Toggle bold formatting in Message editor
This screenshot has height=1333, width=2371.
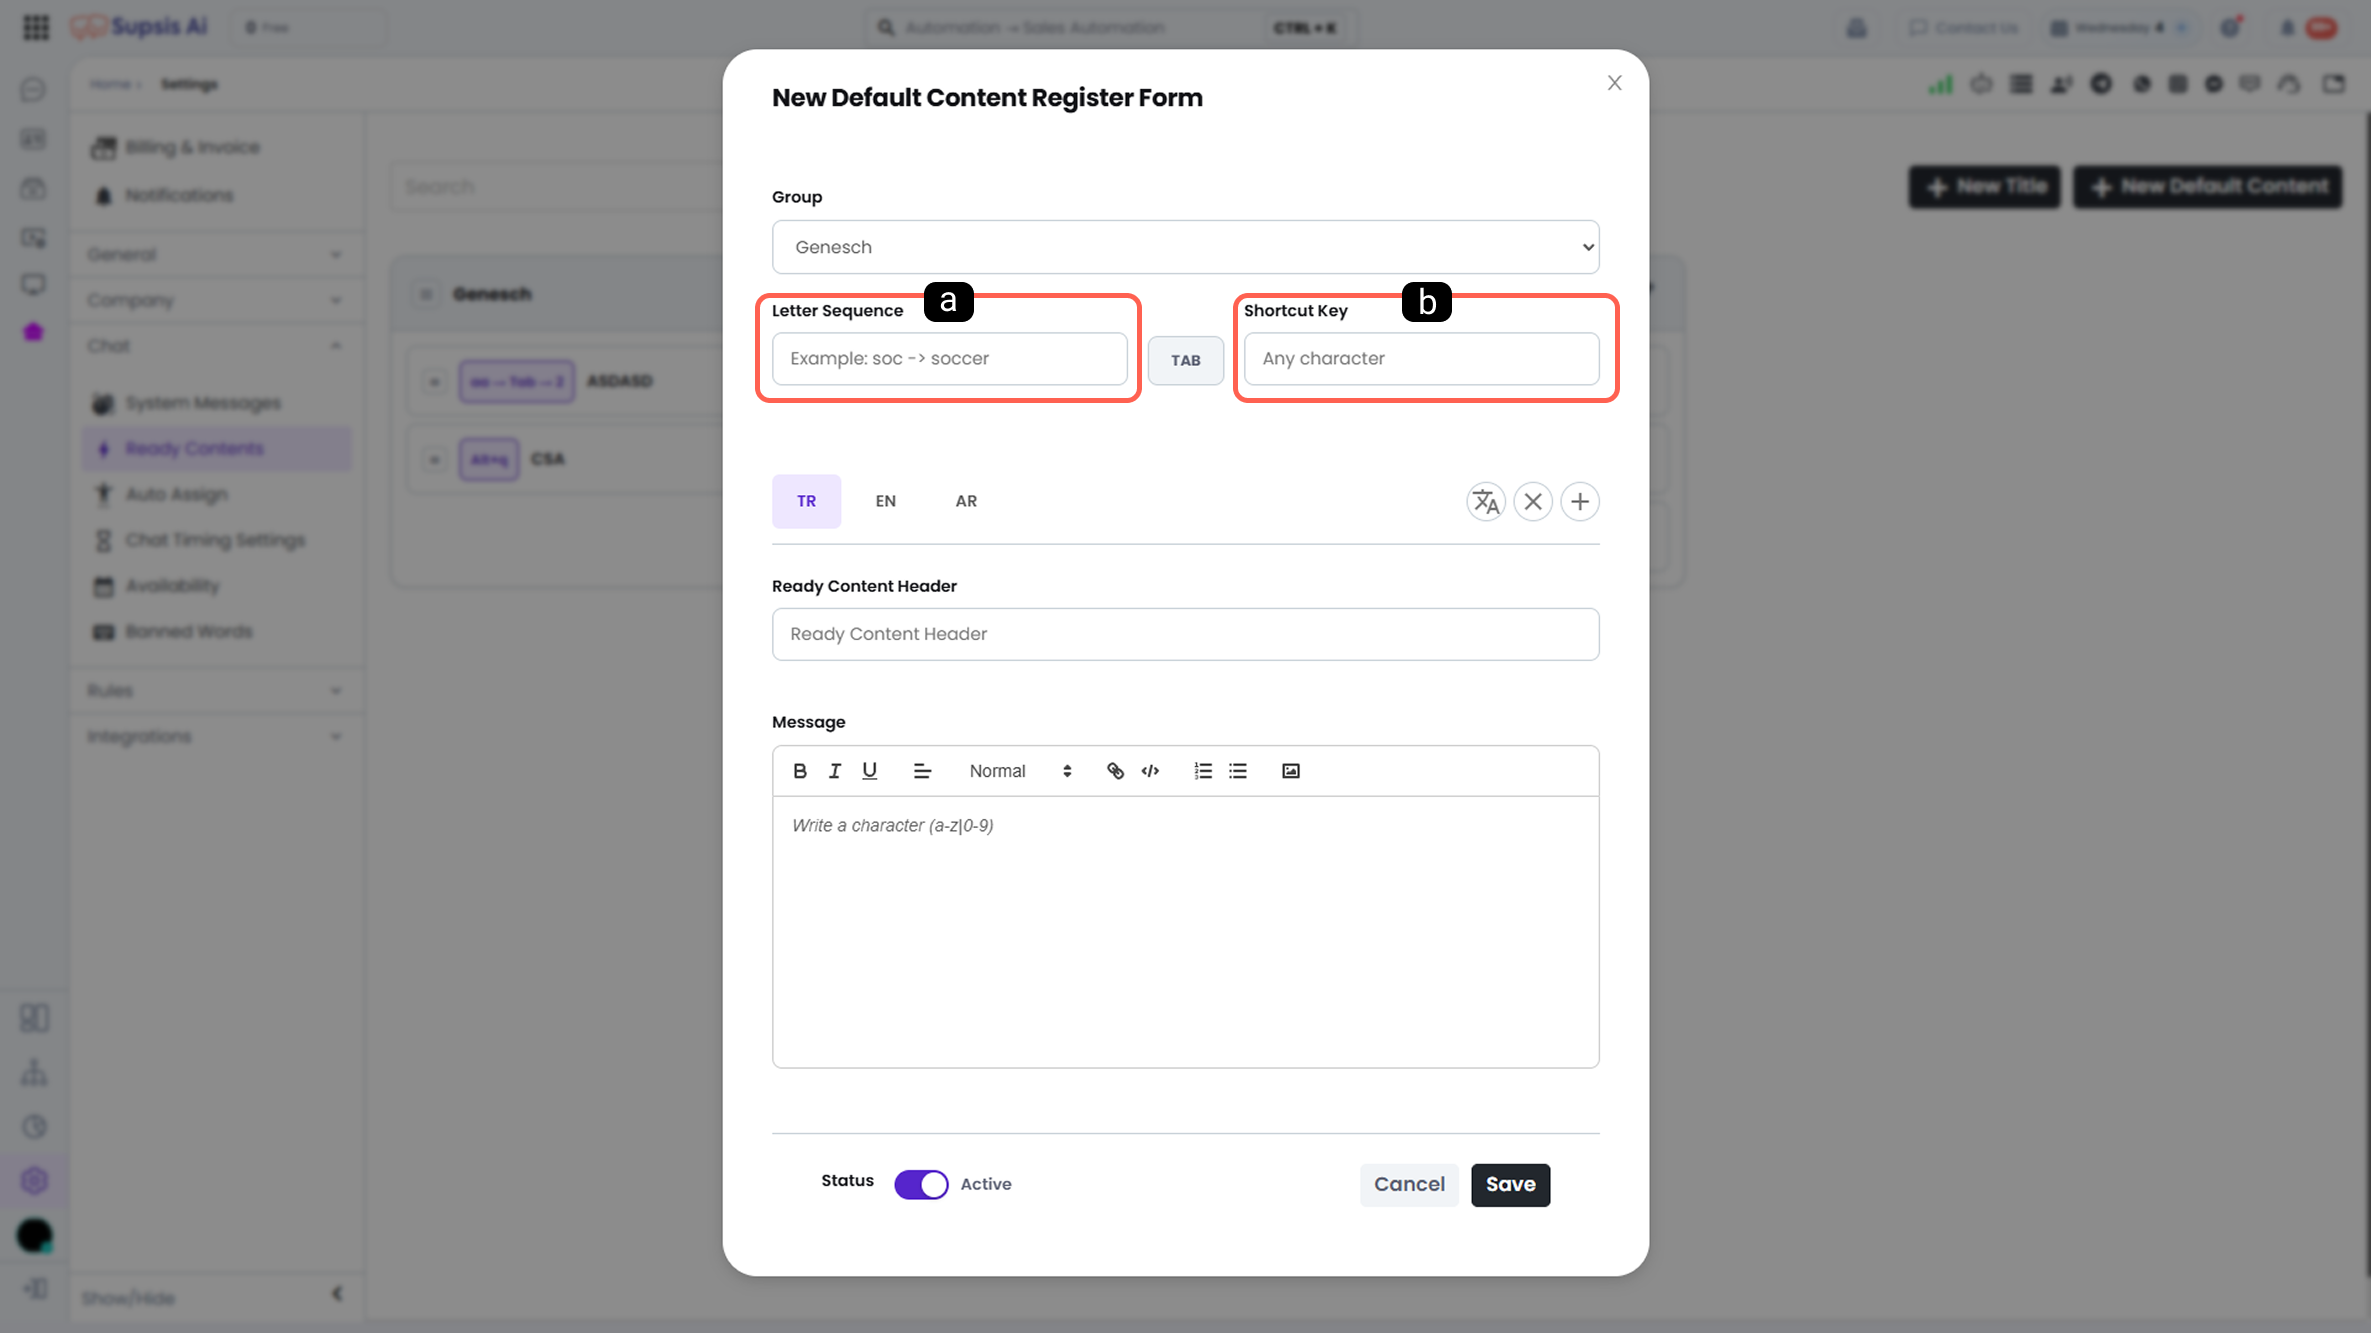pos(799,771)
